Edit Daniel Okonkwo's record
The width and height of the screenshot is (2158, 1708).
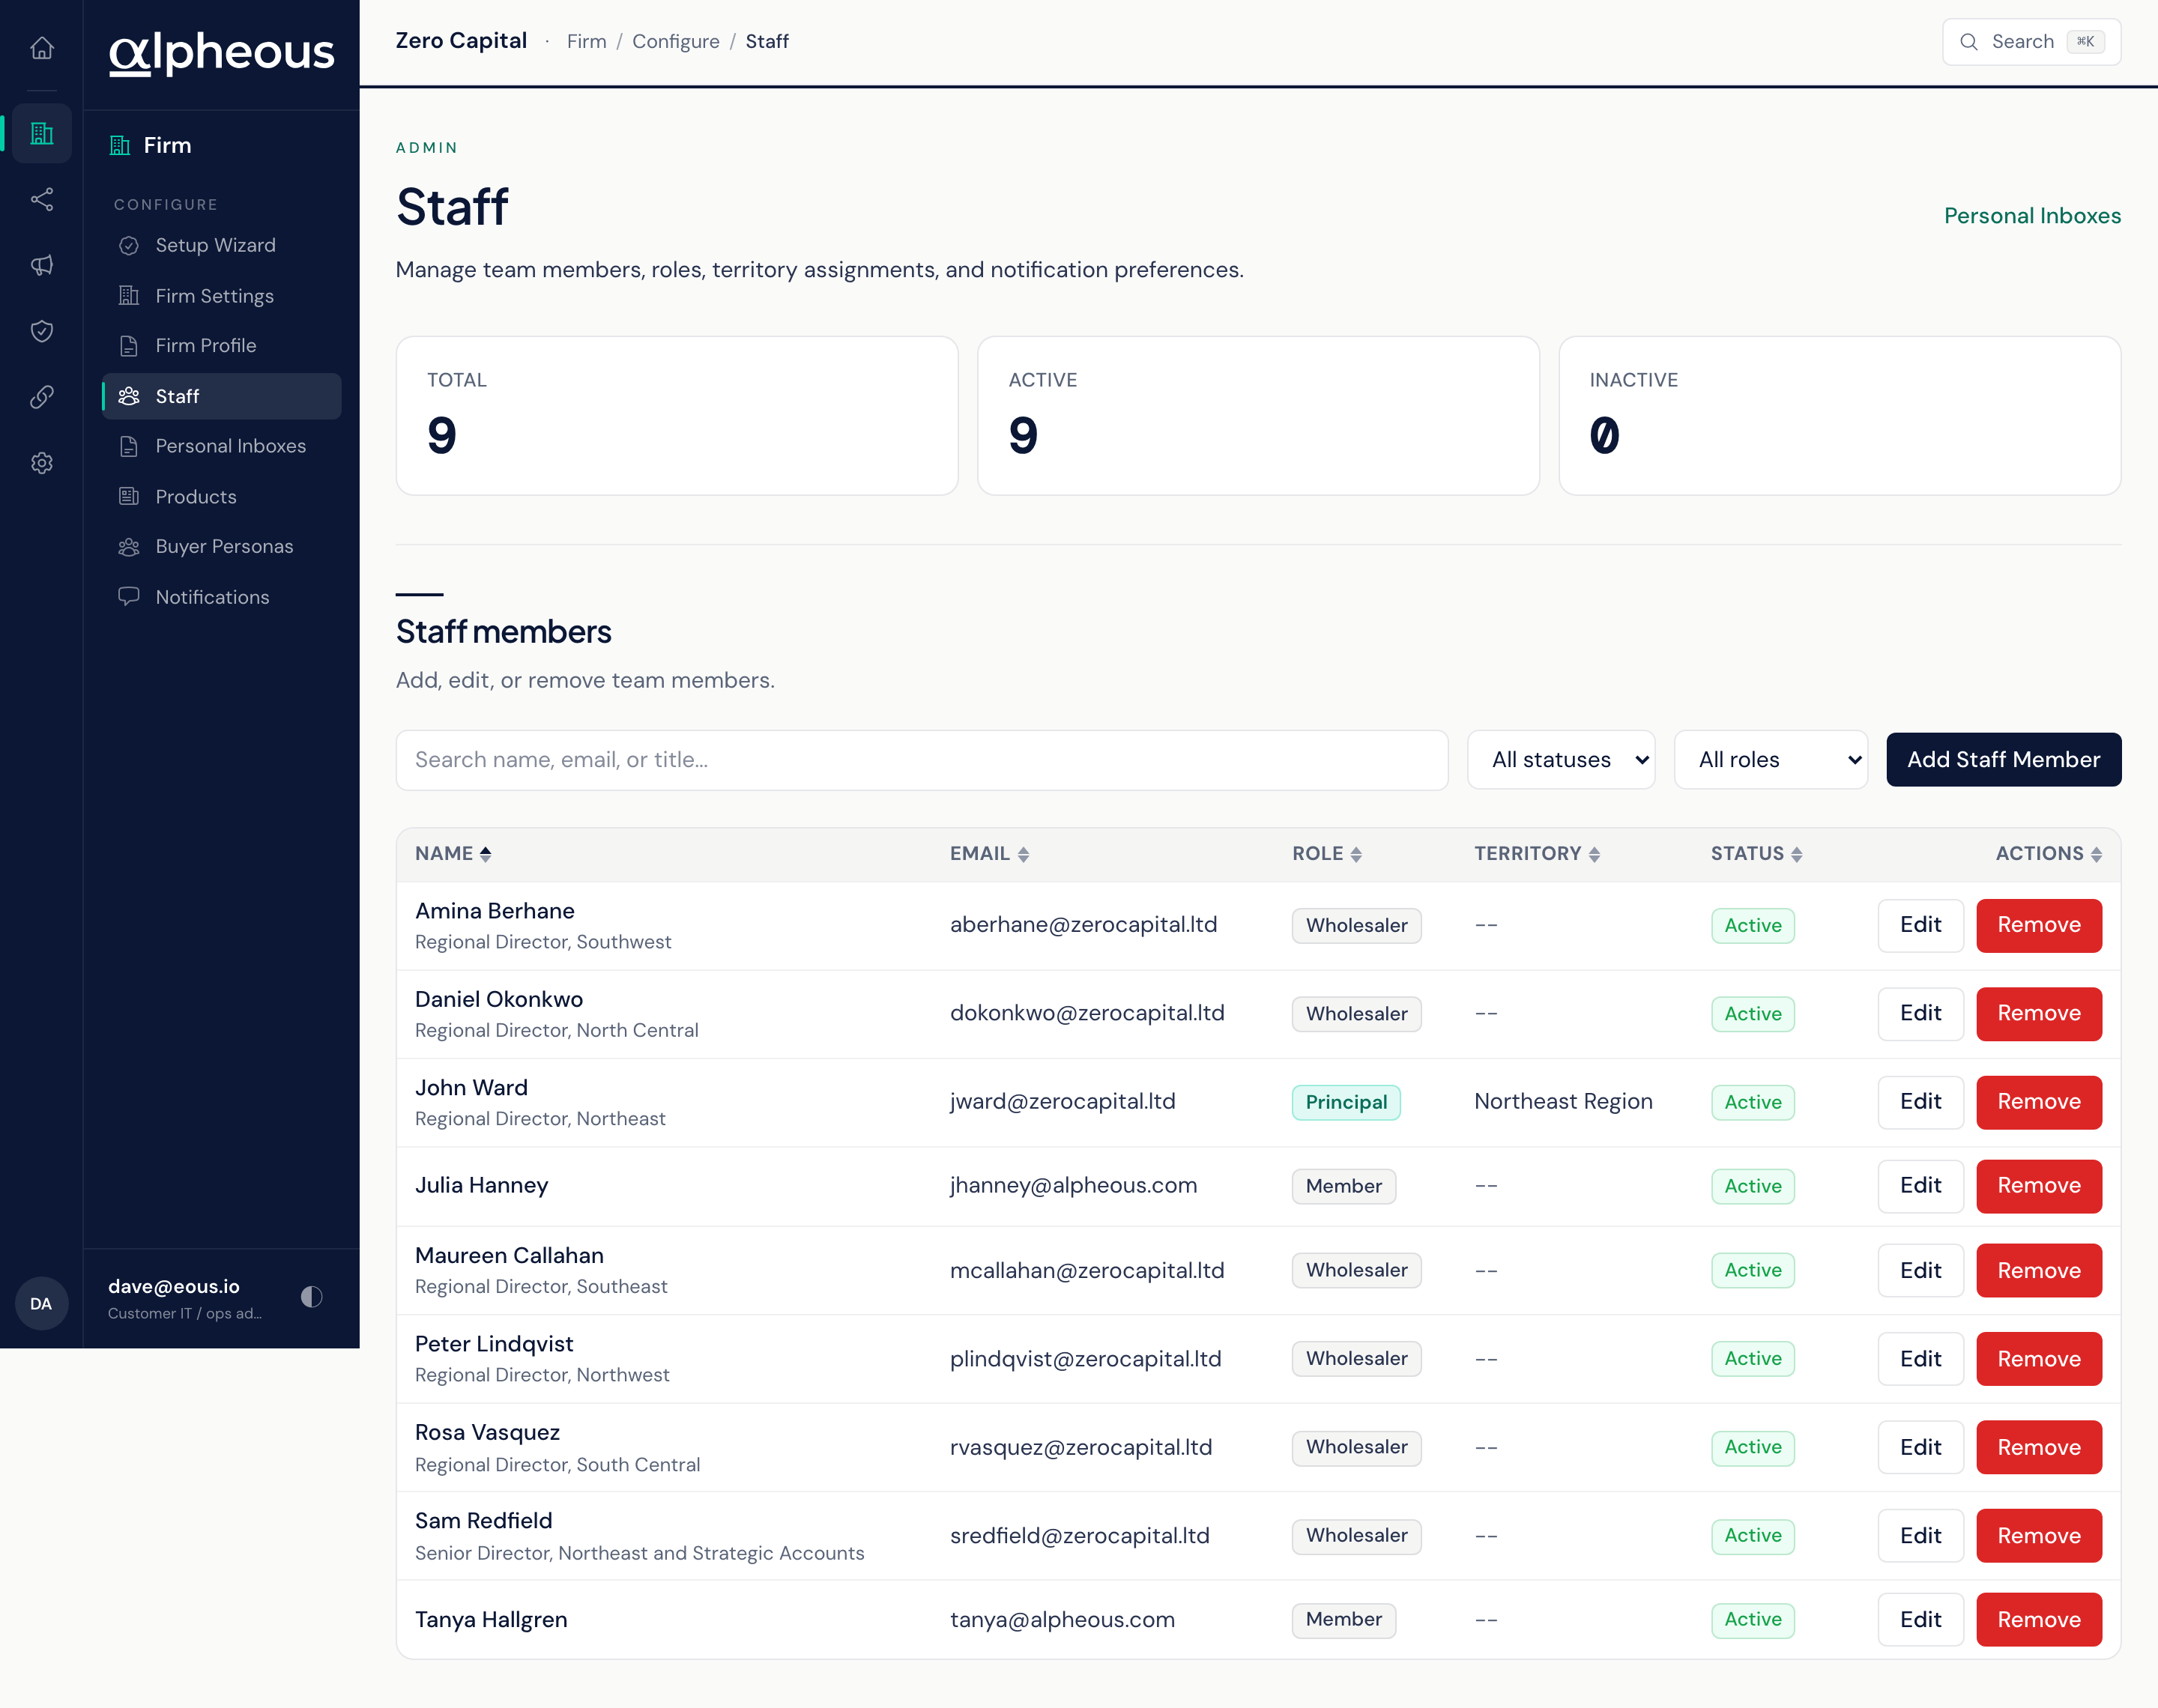[1920, 1014]
